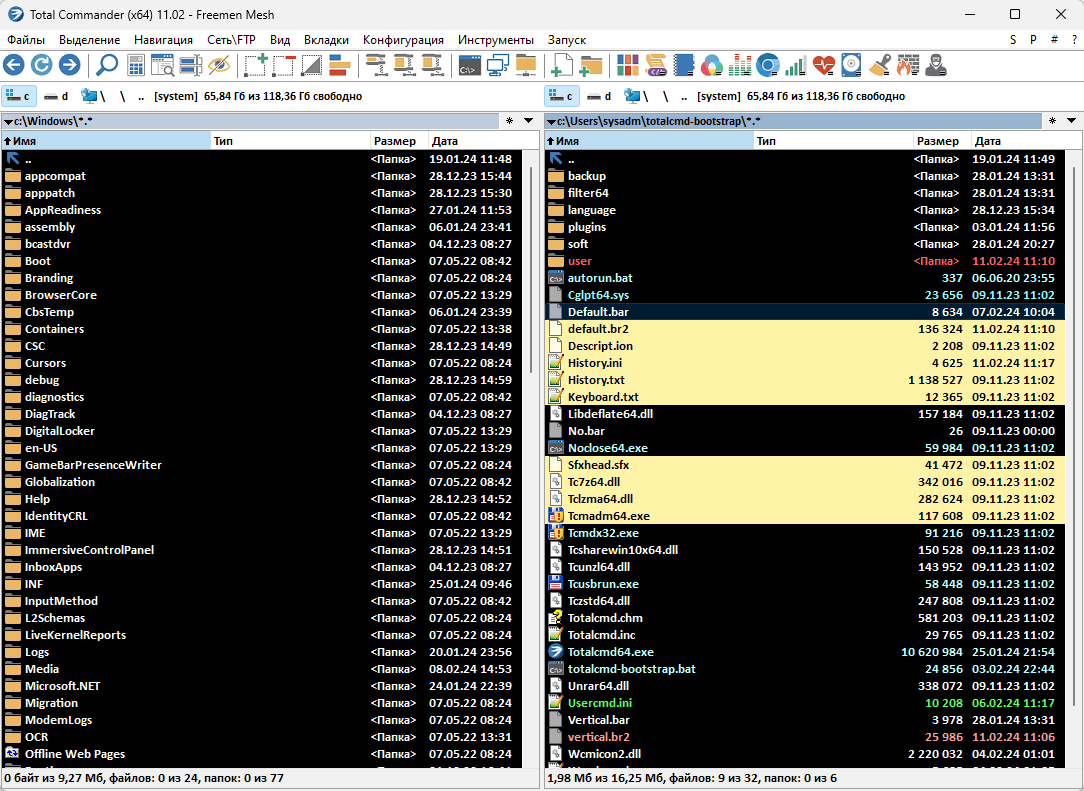
Task: Toggle hidden files with the crossed-eye icon
Action: [219, 66]
